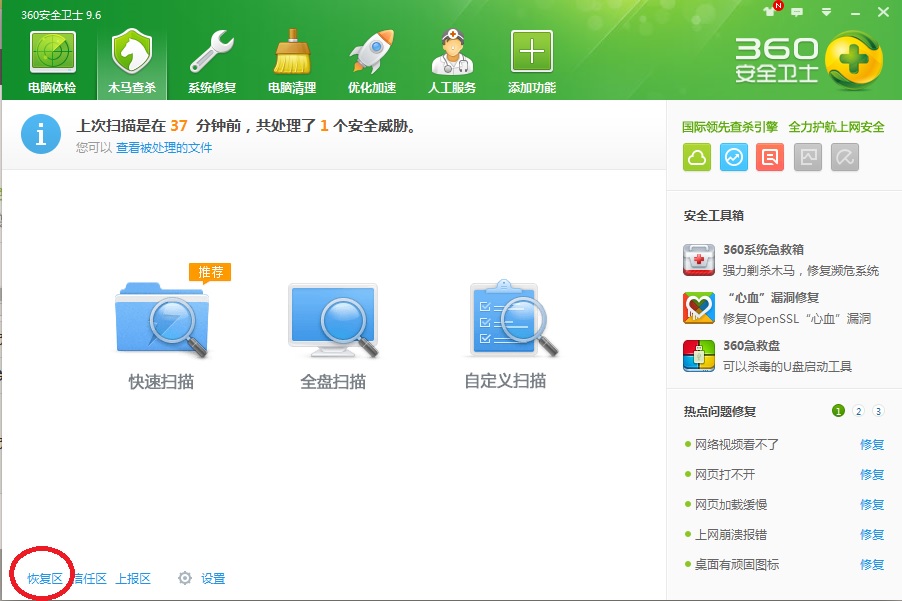Open 系统修复 wrench tab

212,62
